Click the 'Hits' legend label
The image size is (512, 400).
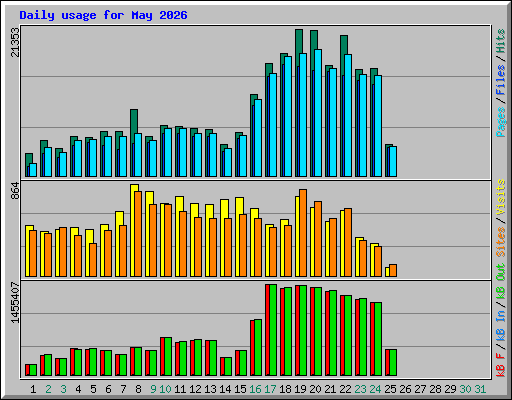(500, 41)
